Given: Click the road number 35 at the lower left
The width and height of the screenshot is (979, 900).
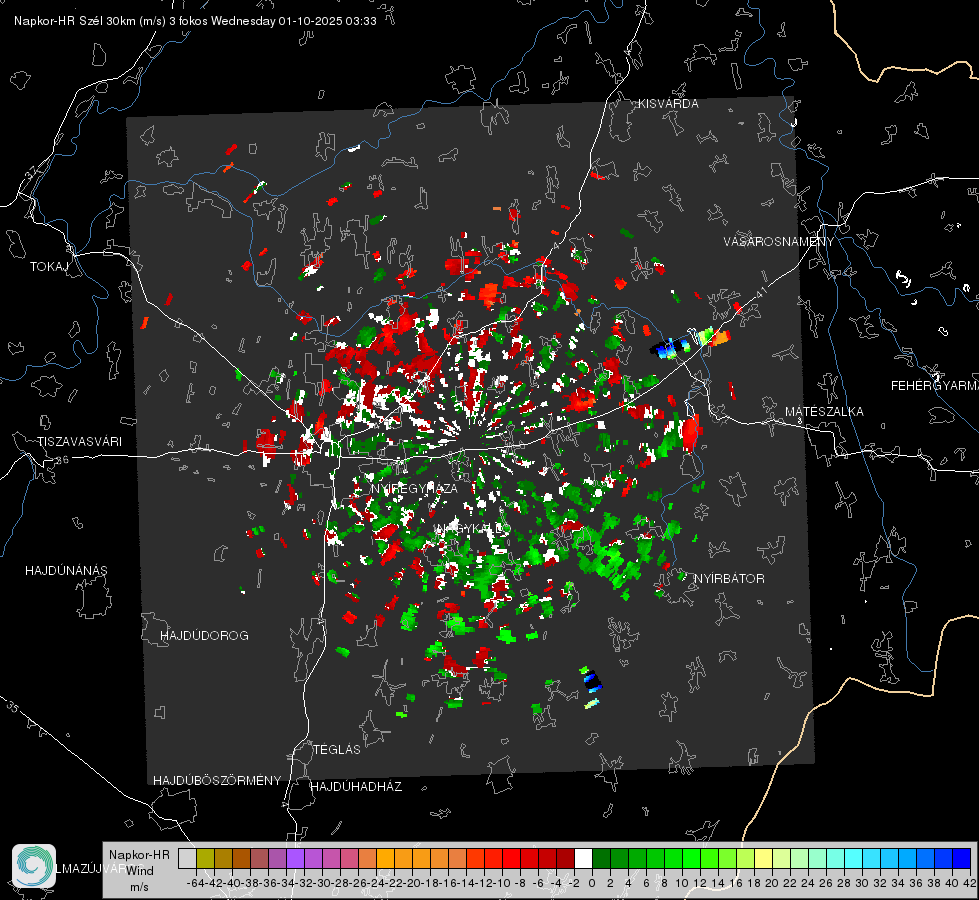Looking at the screenshot, I should [12, 706].
